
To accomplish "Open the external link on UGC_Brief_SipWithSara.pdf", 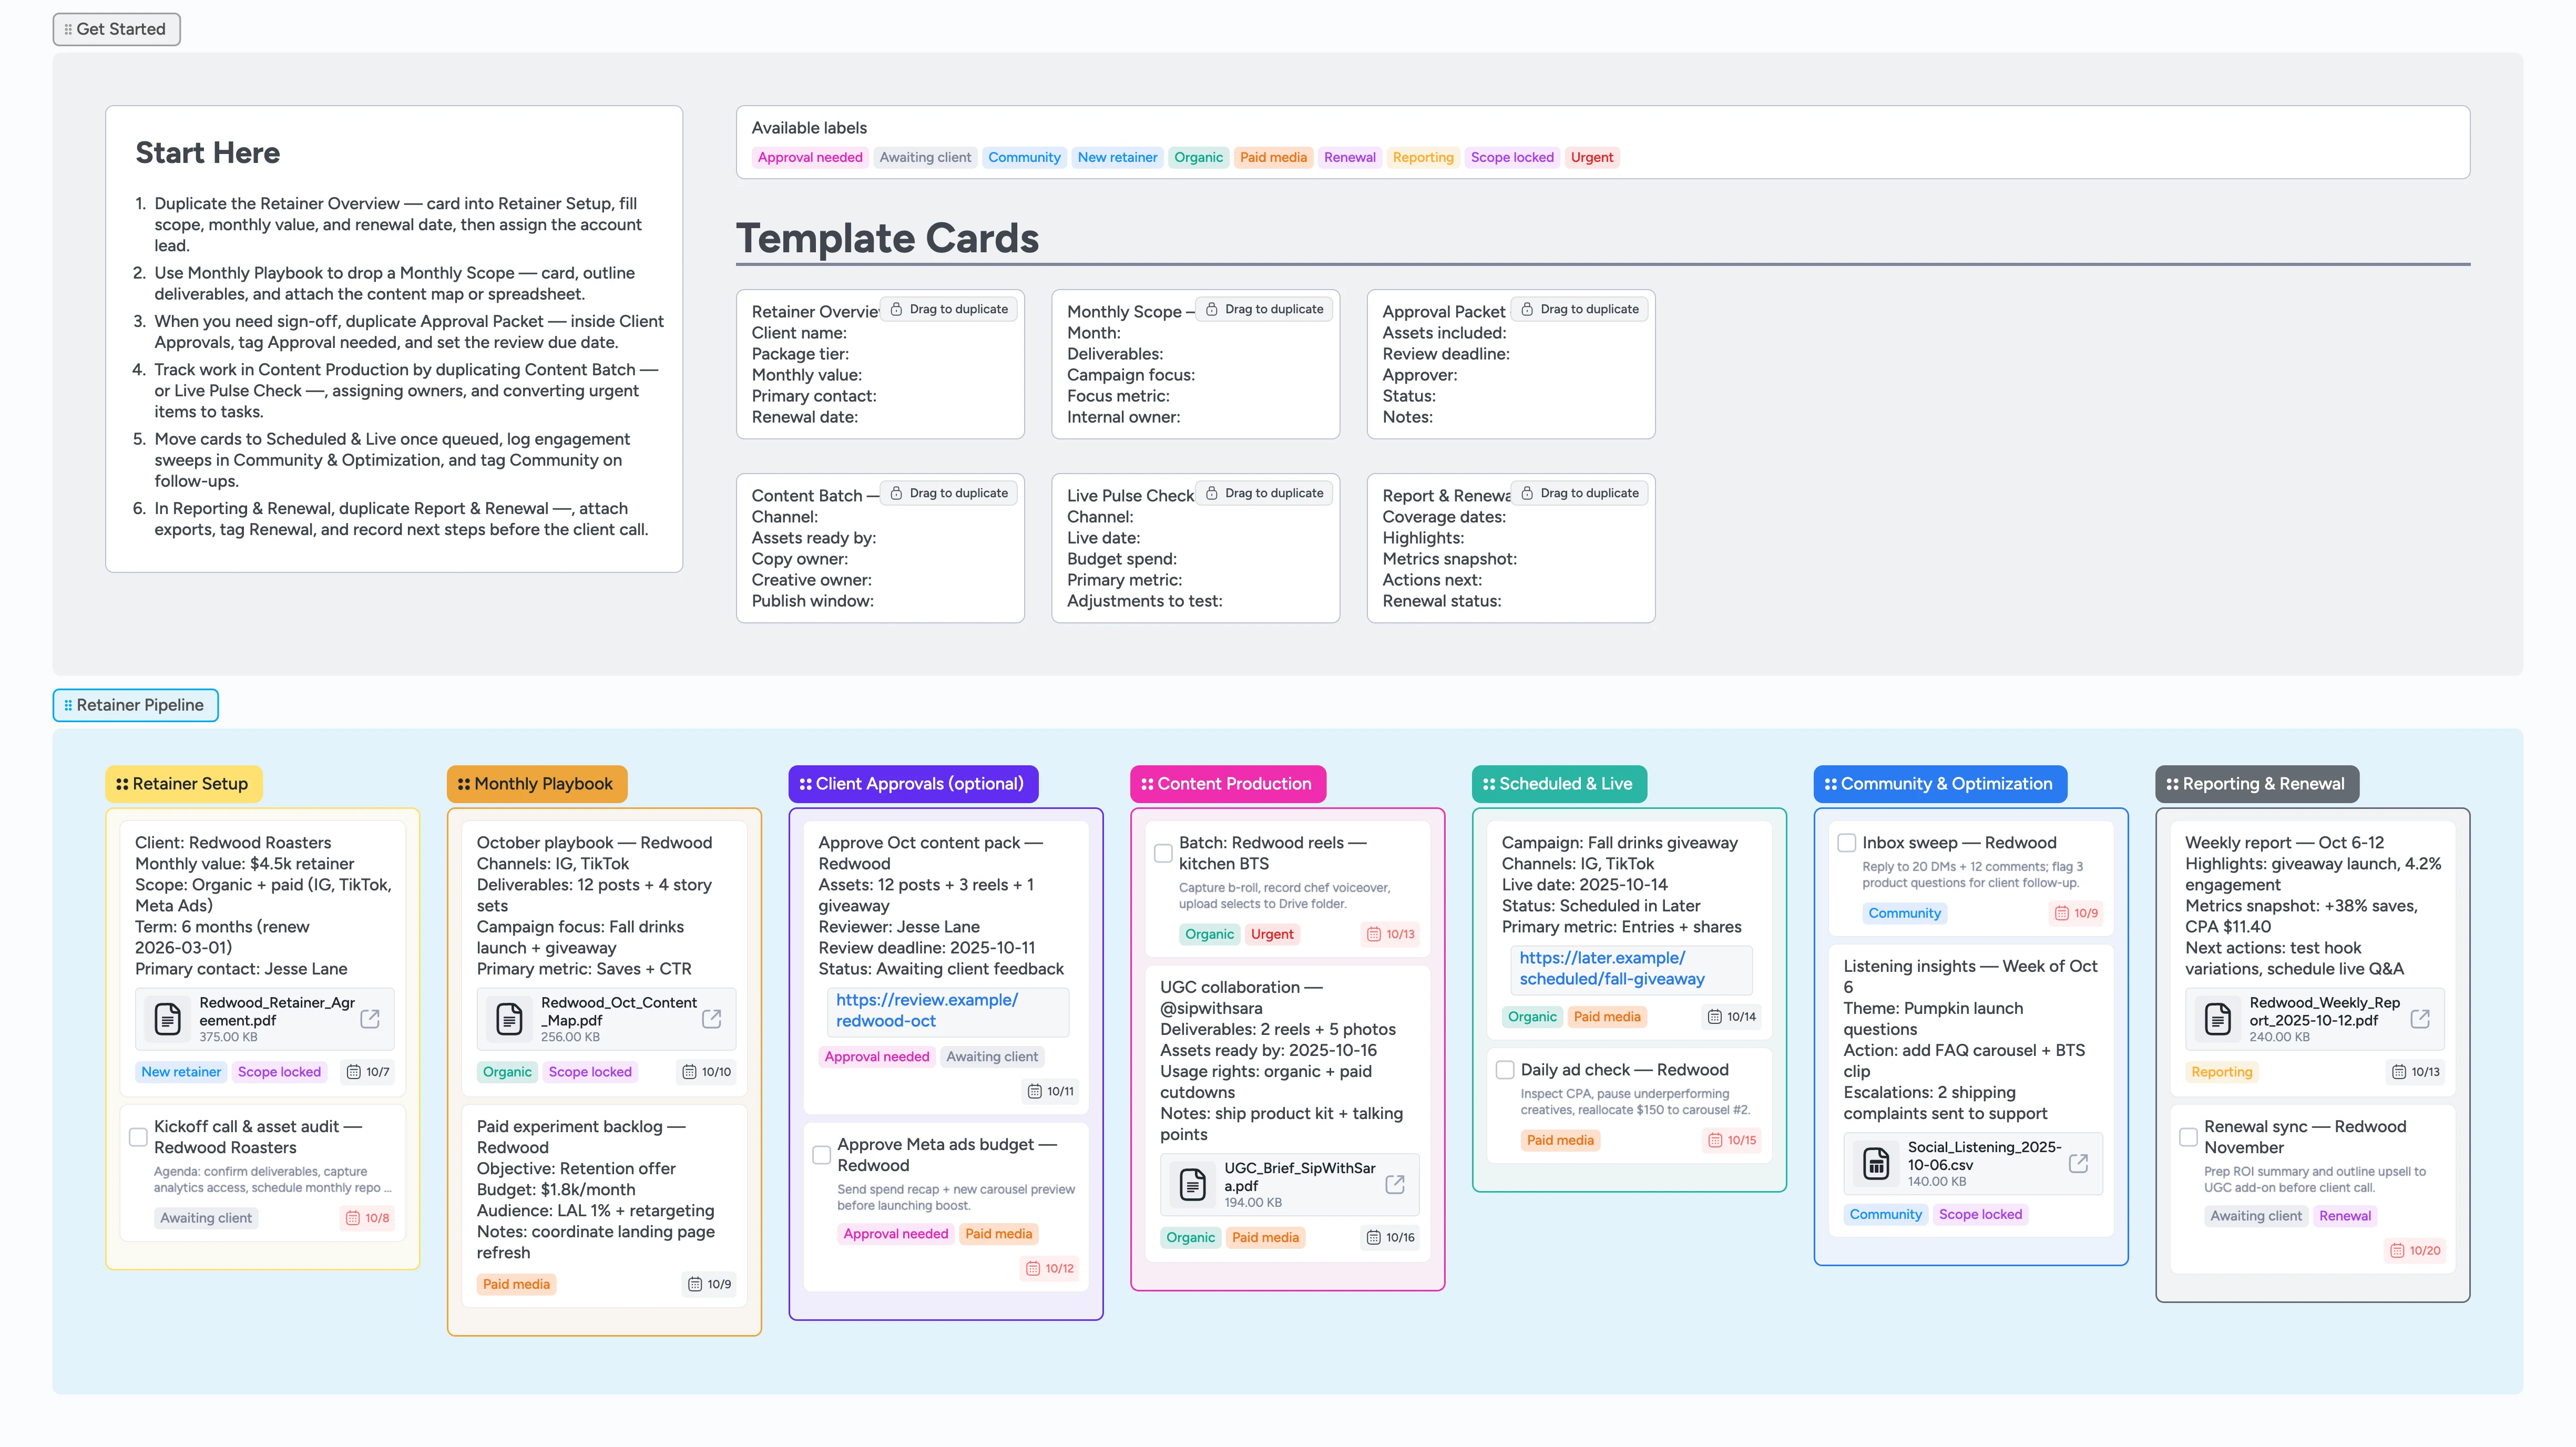I will coord(1394,1184).
